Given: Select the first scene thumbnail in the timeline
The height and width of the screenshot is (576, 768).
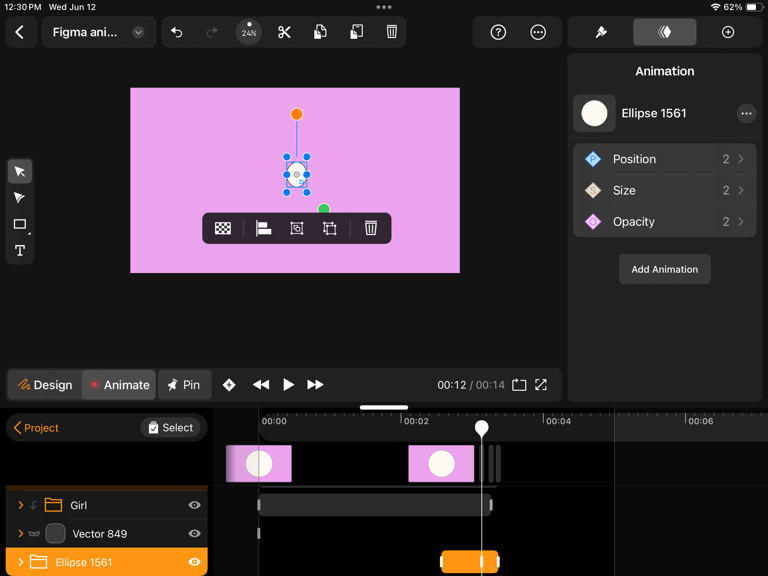Looking at the screenshot, I should (x=259, y=464).
